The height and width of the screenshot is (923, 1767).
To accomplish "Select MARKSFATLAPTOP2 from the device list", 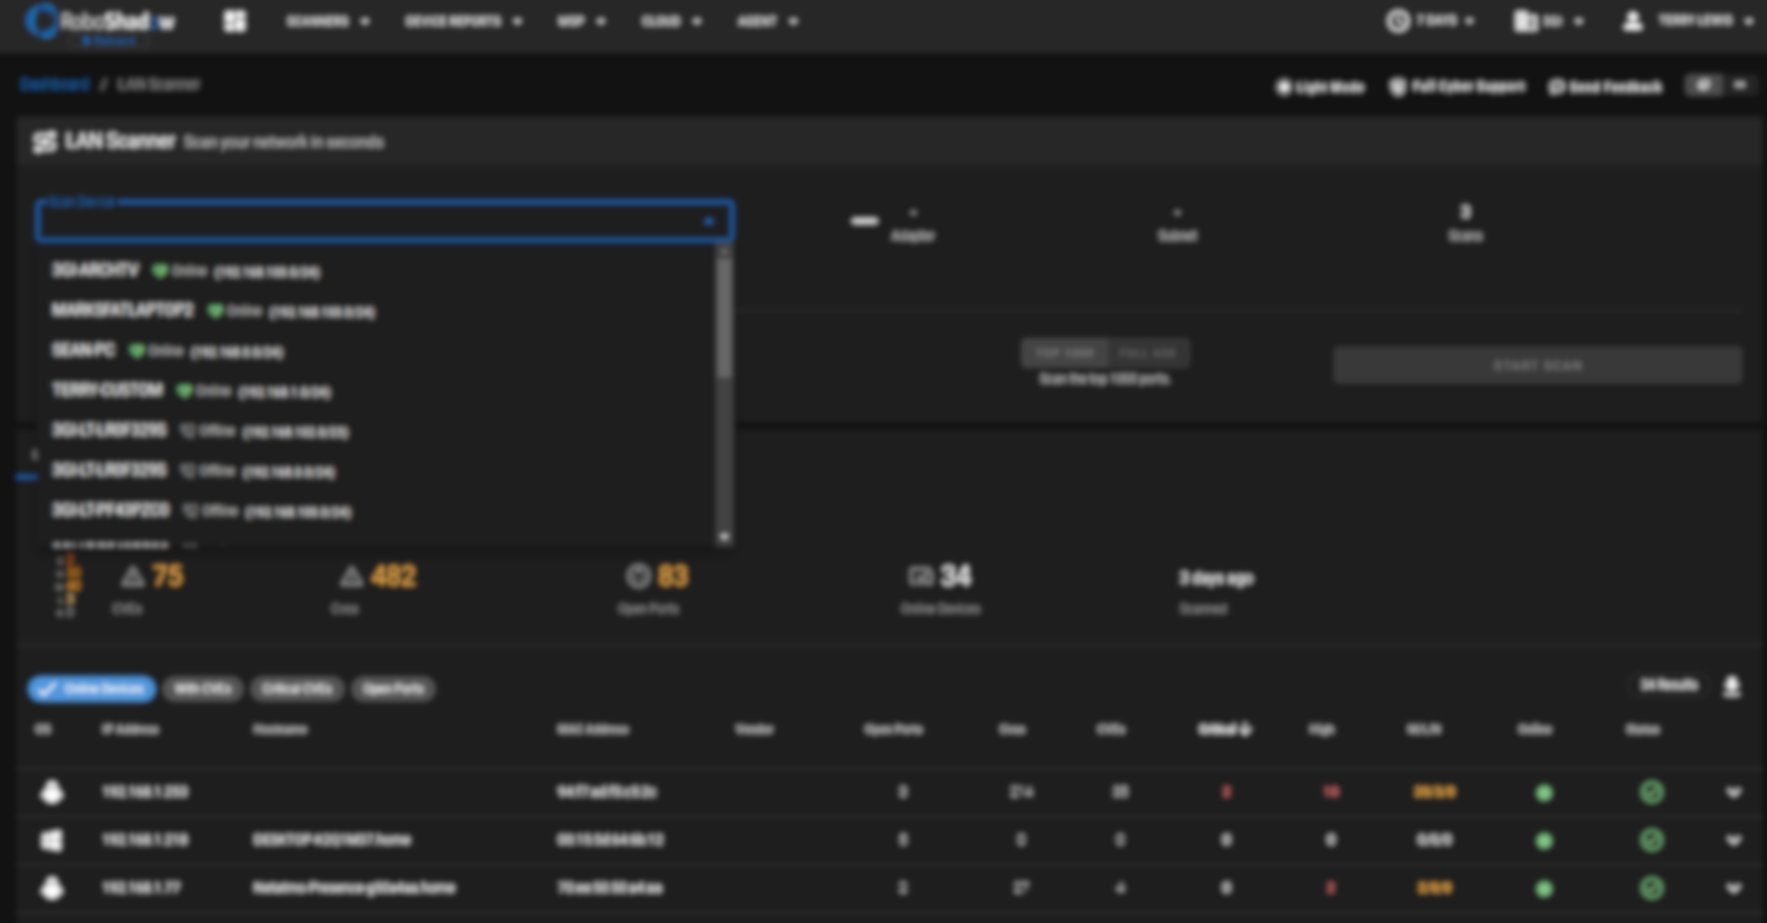I will [x=376, y=311].
